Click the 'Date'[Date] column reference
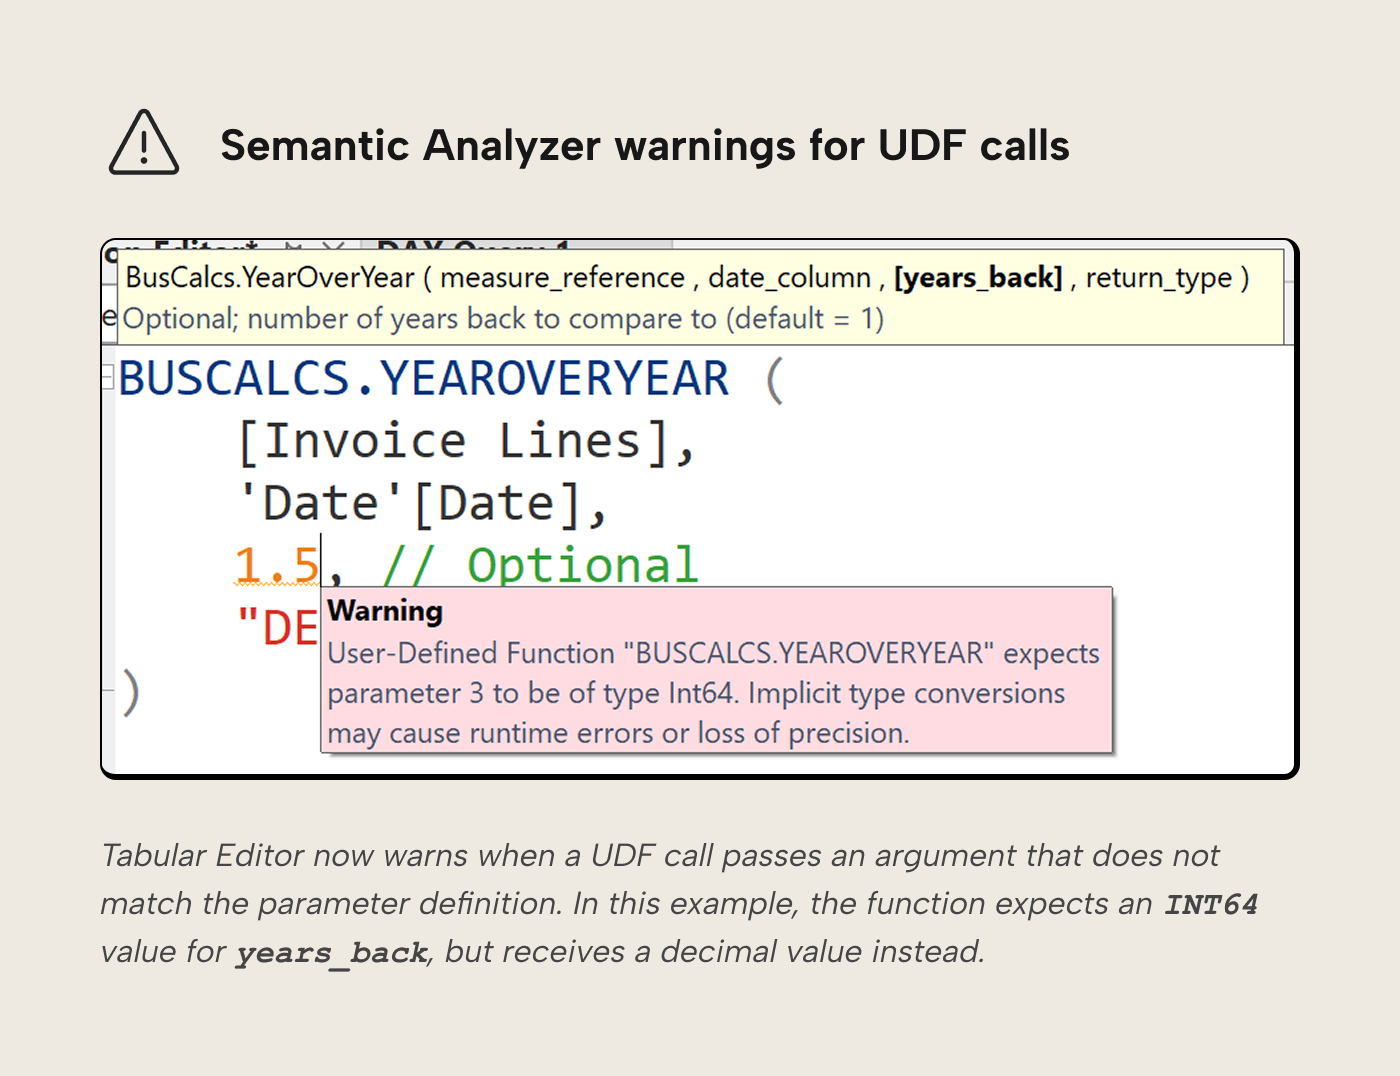Viewport: 1400px width, 1076px height. pyautogui.click(x=410, y=503)
